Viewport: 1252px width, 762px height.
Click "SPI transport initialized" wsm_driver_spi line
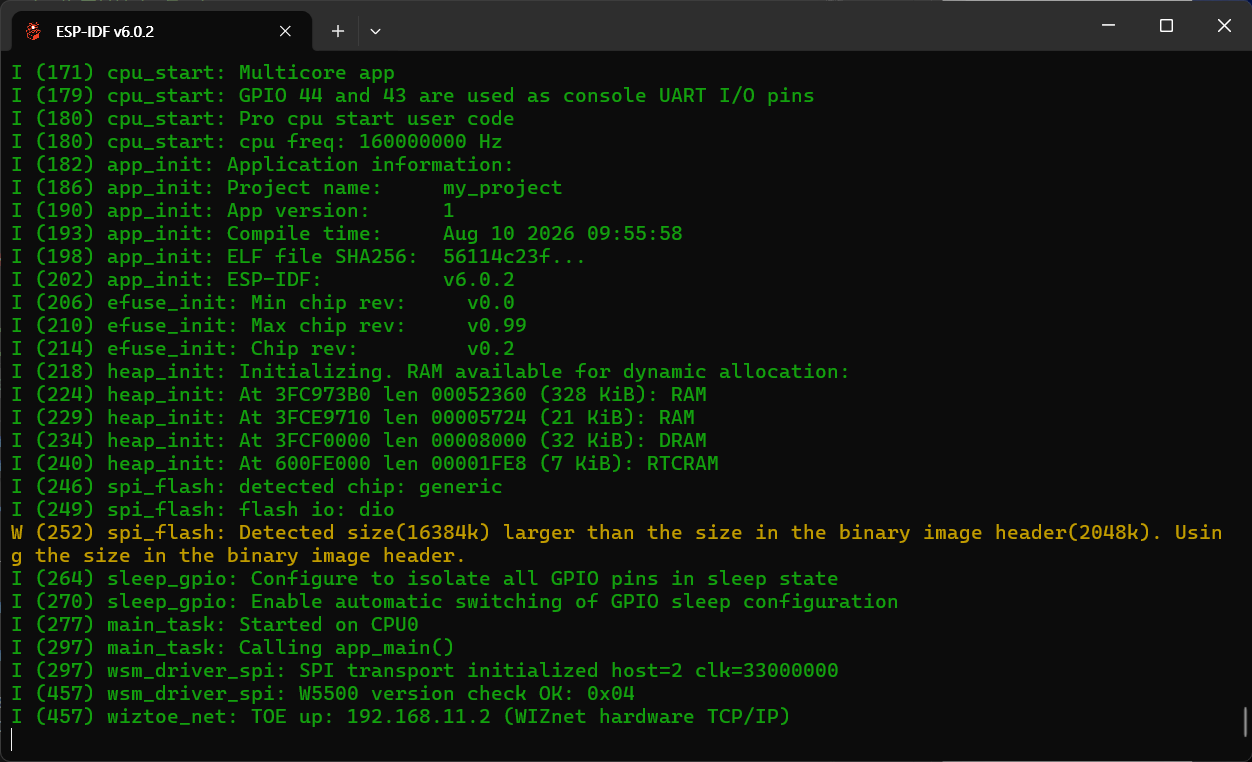(424, 671)
